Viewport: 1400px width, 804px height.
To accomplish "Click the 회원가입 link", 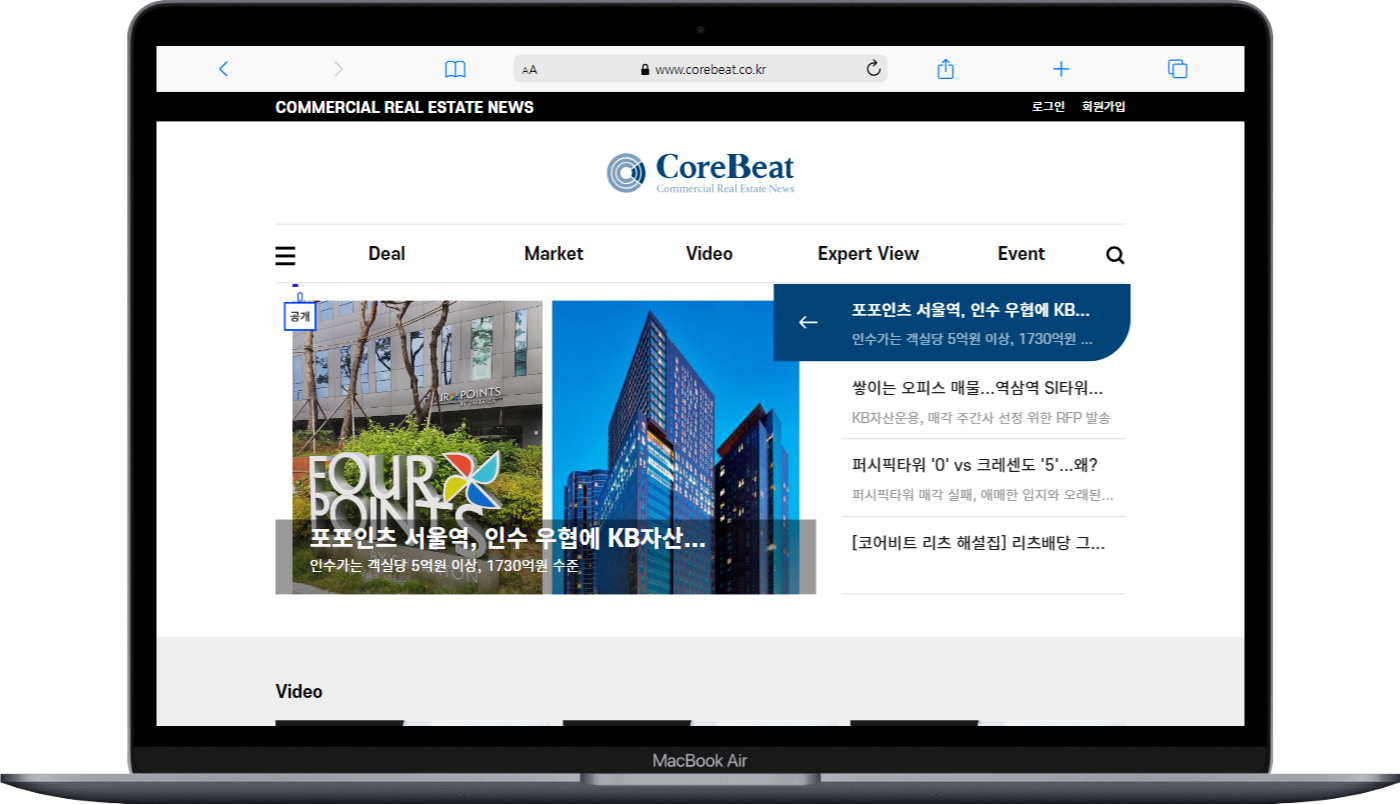I will coord(1103,107).
